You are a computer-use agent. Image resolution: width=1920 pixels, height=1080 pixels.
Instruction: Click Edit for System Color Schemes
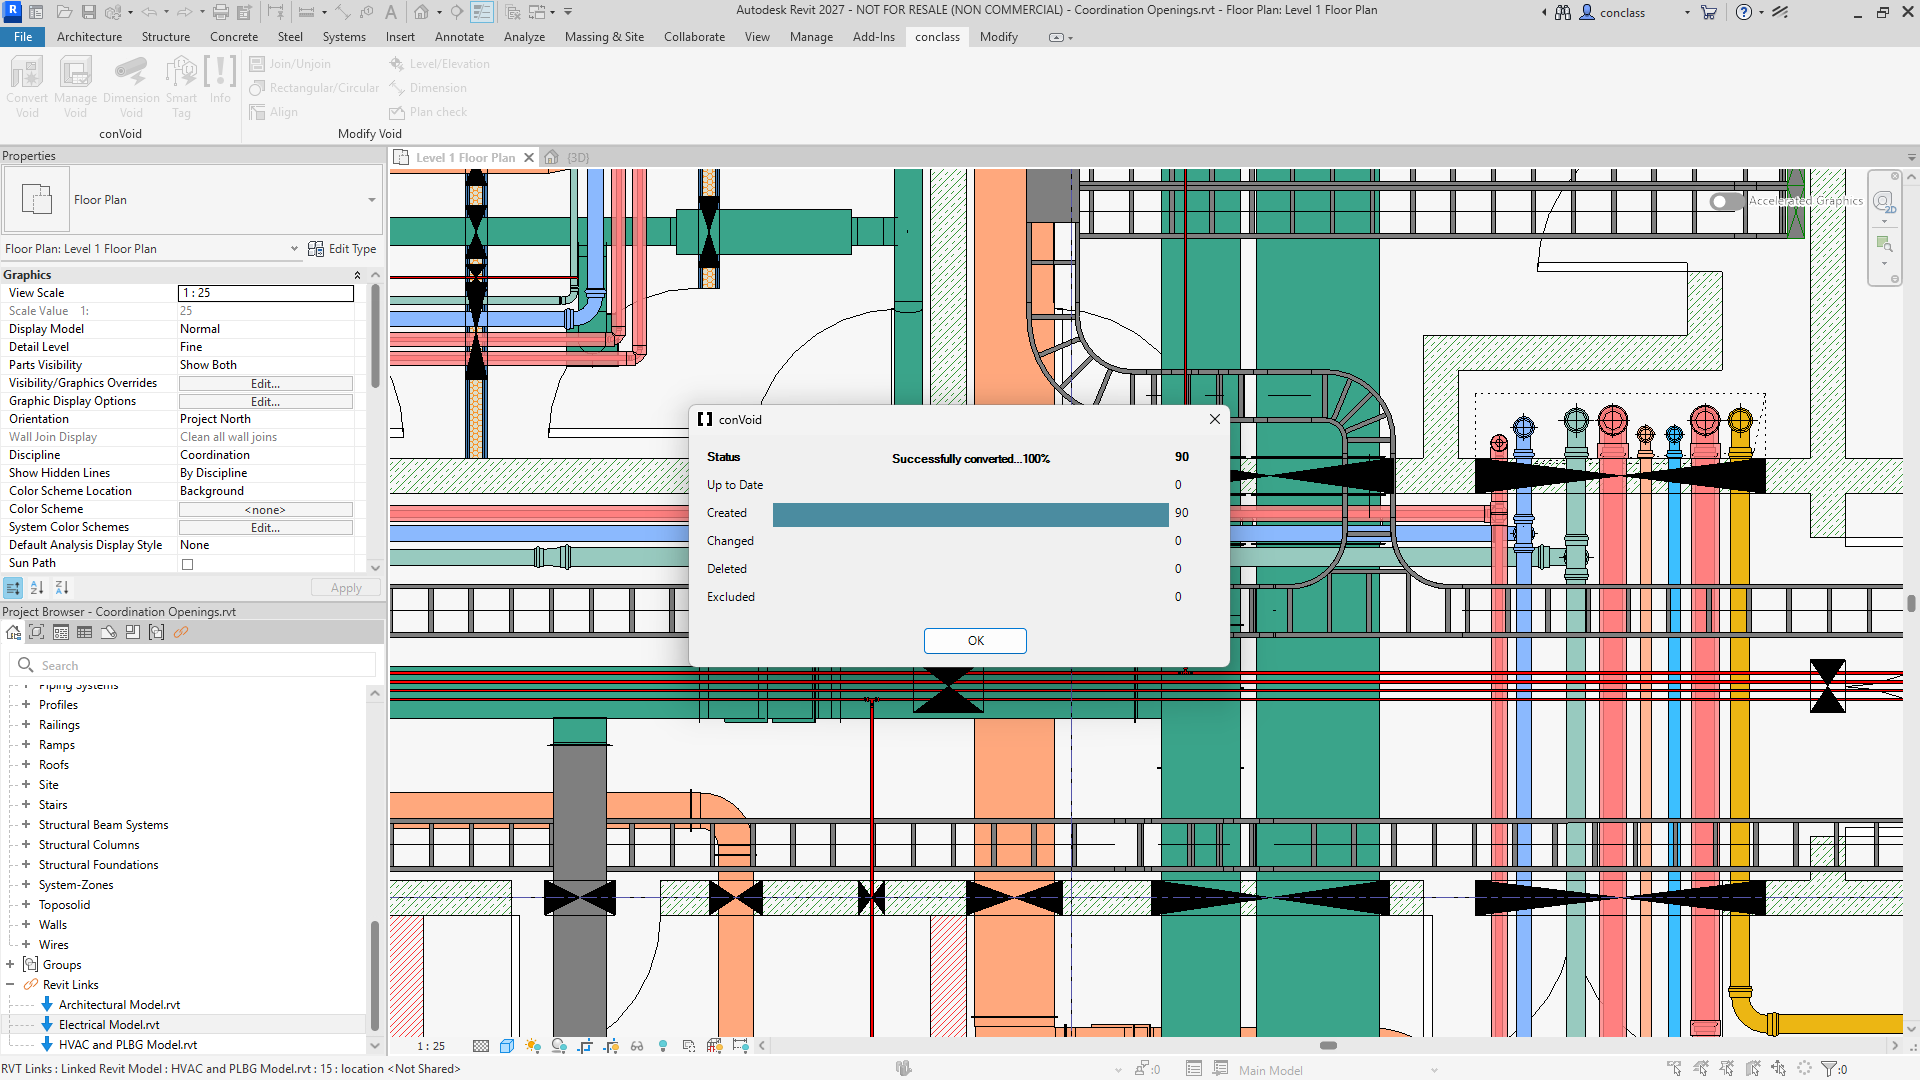click(265, 527)
